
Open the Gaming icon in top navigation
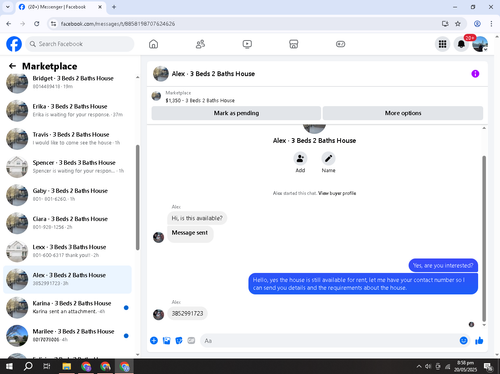coord(340,44)
